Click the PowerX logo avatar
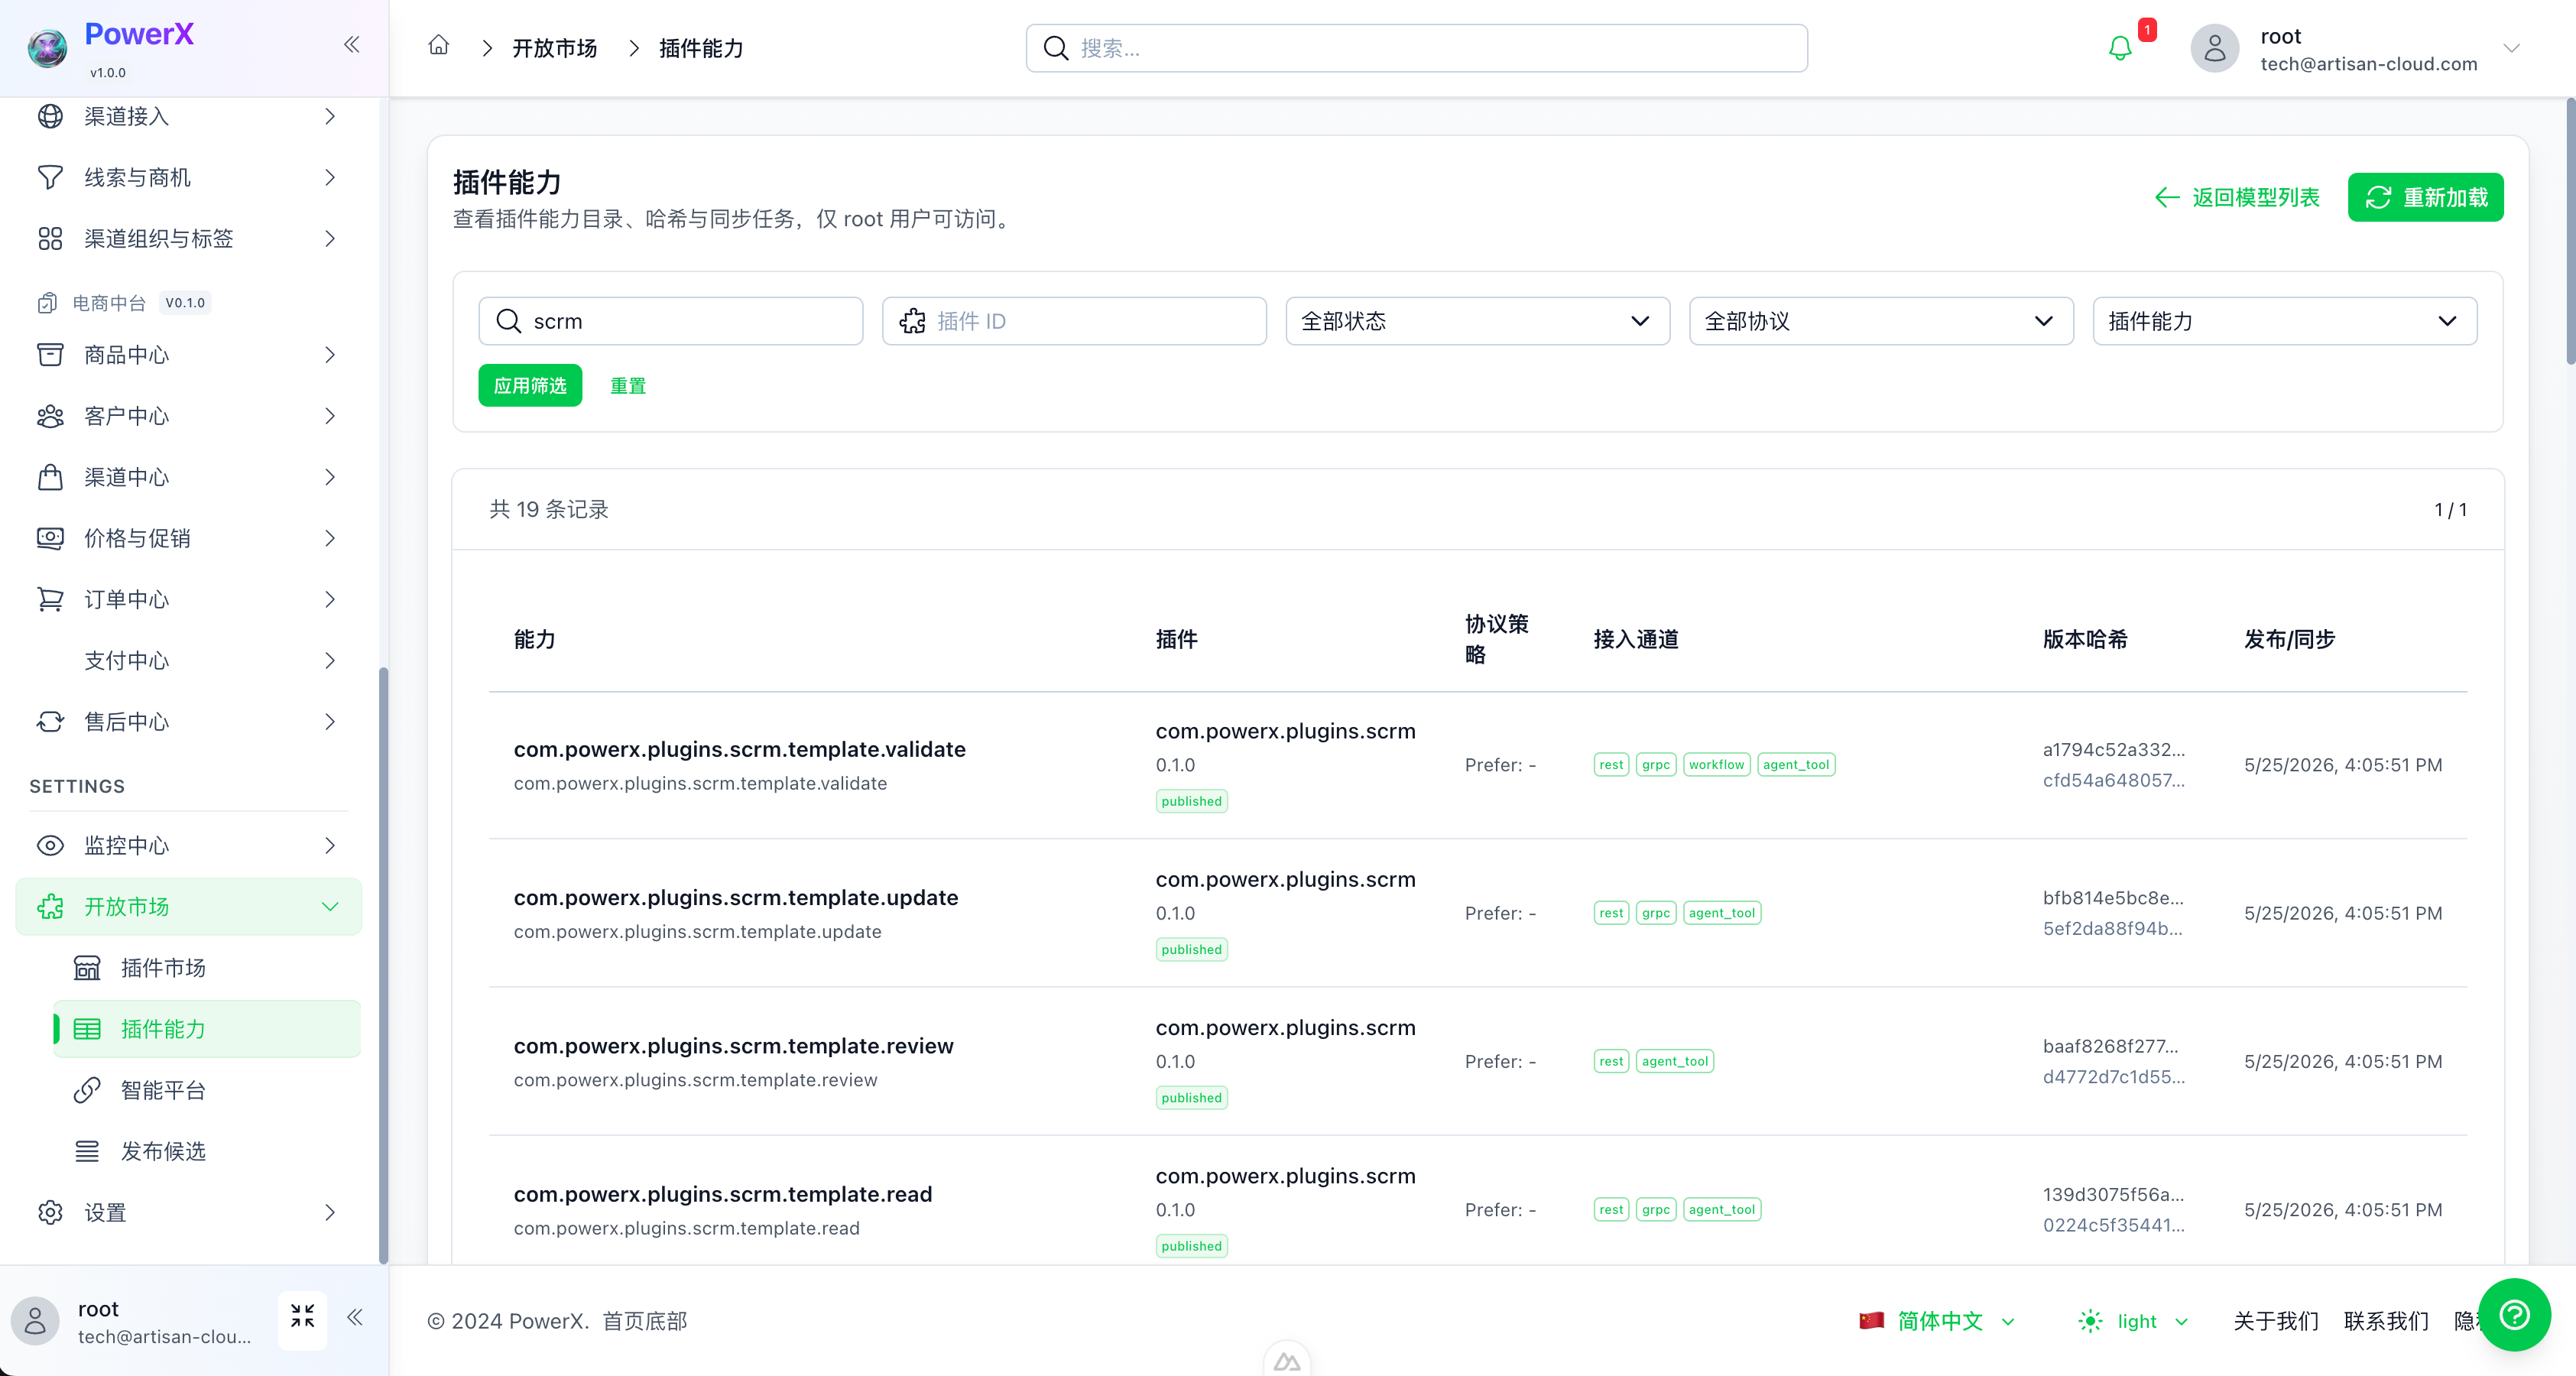 click(x=47, y=47)
